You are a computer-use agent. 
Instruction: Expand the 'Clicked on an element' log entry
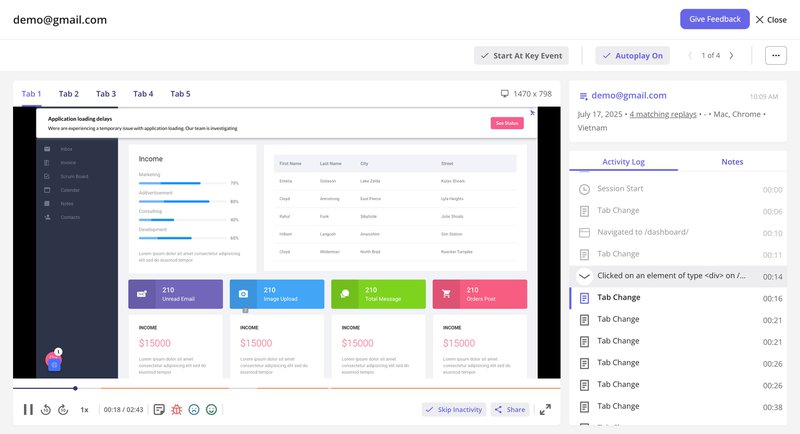(584, 276)
